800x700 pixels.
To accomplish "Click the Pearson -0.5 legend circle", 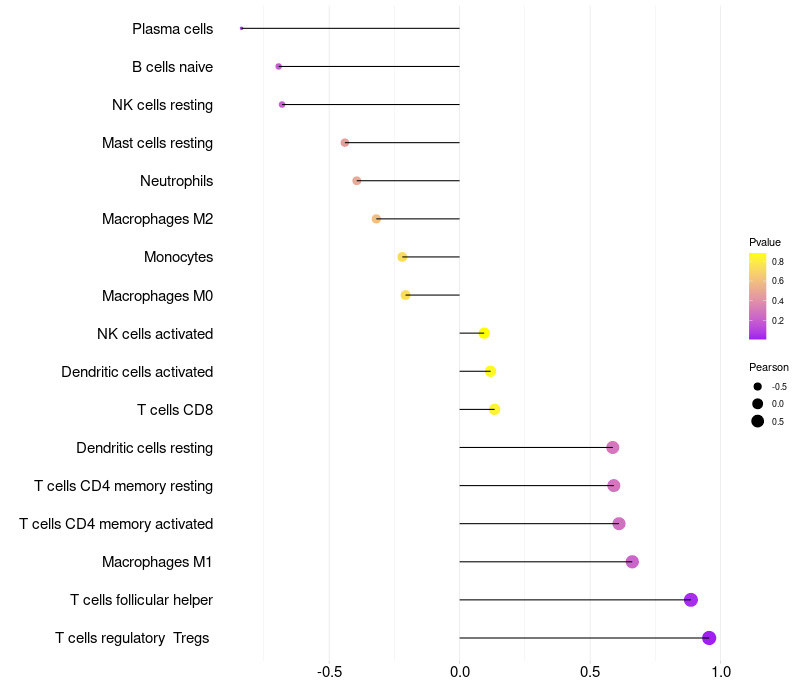I will (x=757, y=387).
